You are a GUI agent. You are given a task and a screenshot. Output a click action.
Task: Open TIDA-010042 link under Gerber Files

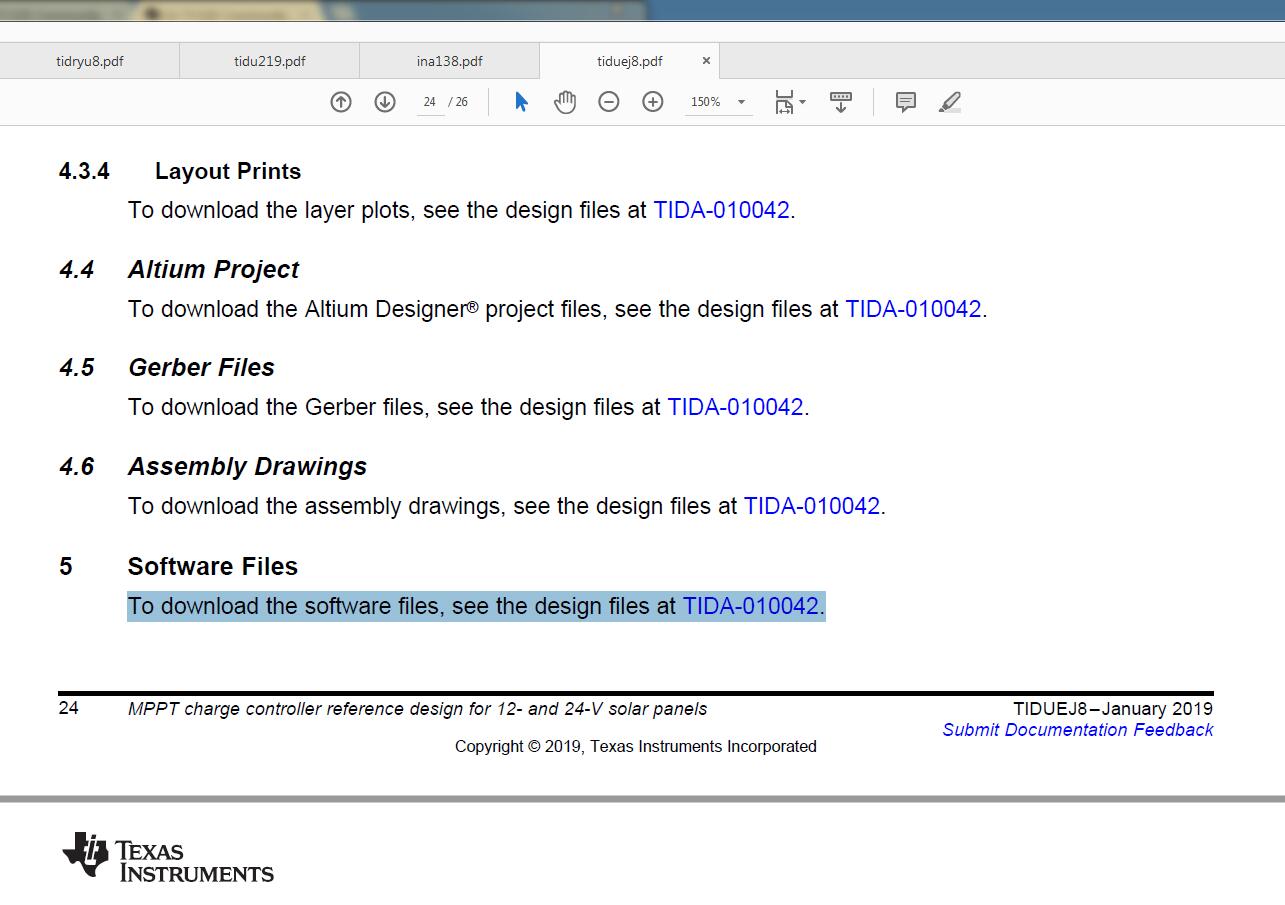[x=736, y=407]
